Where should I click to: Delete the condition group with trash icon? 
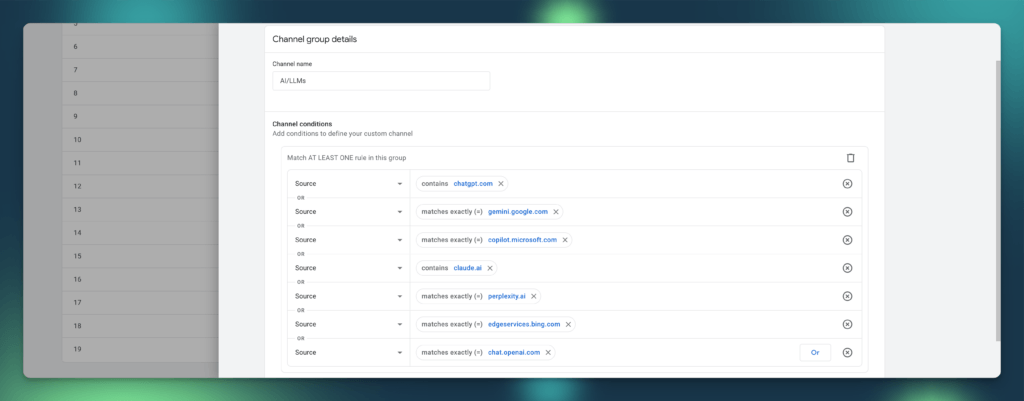pos(850,158)
